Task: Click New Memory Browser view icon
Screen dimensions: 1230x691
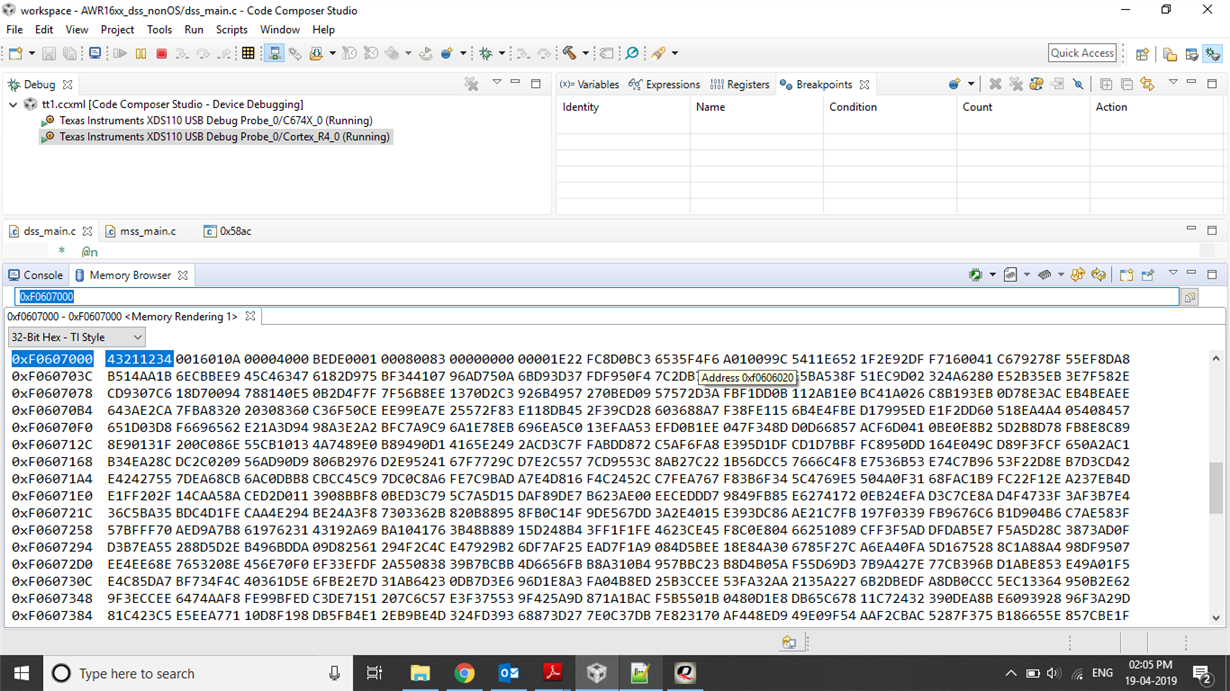Action: [x=1126, y=274]
